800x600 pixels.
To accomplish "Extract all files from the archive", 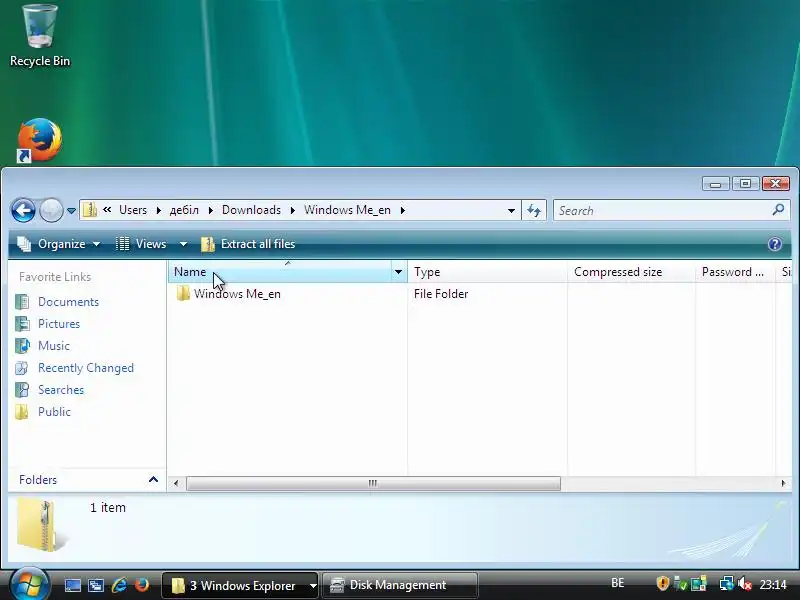I will 248,244.
